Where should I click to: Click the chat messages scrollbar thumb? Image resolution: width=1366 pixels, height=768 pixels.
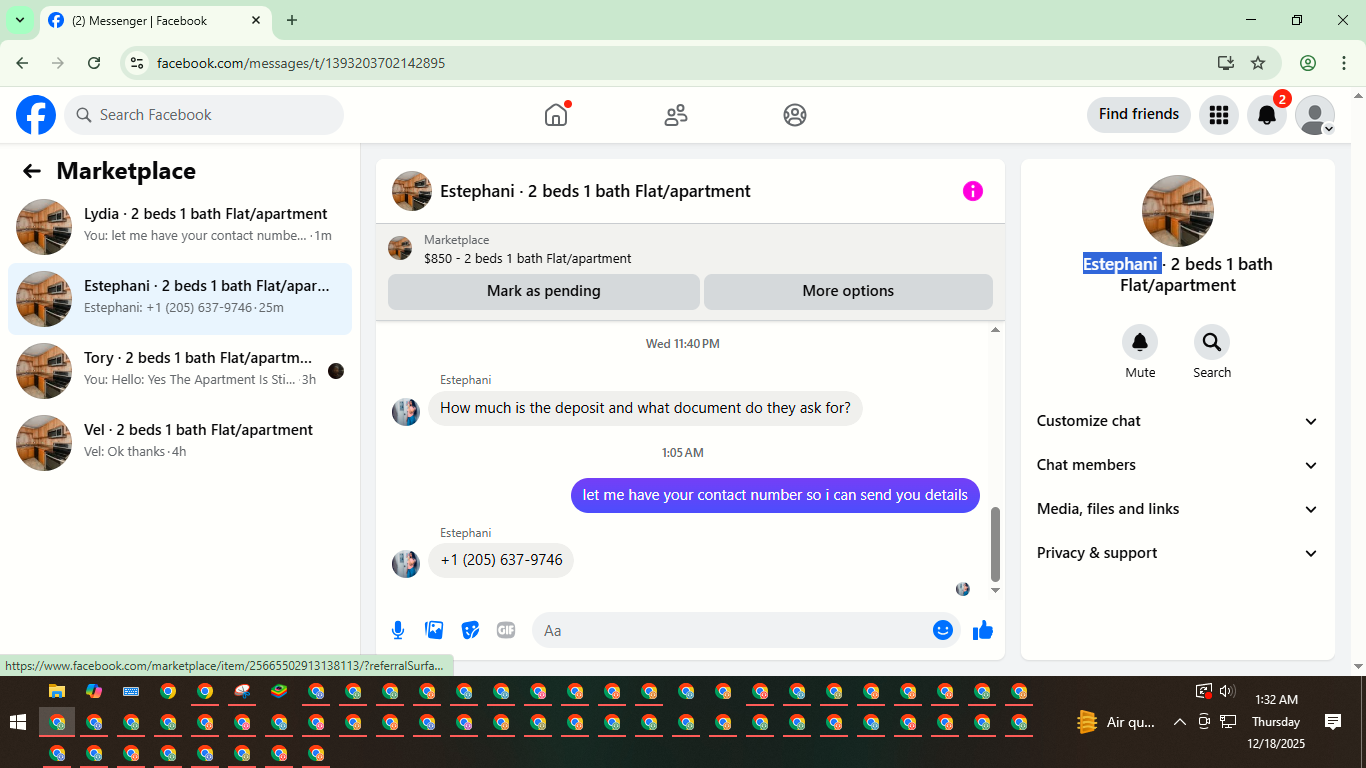(995, 544)
